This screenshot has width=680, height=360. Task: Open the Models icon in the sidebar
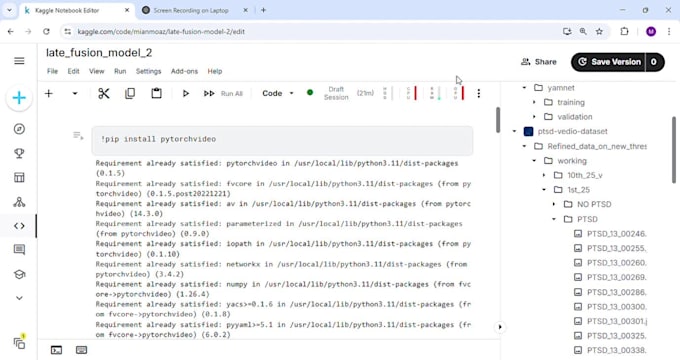[19, 202]
